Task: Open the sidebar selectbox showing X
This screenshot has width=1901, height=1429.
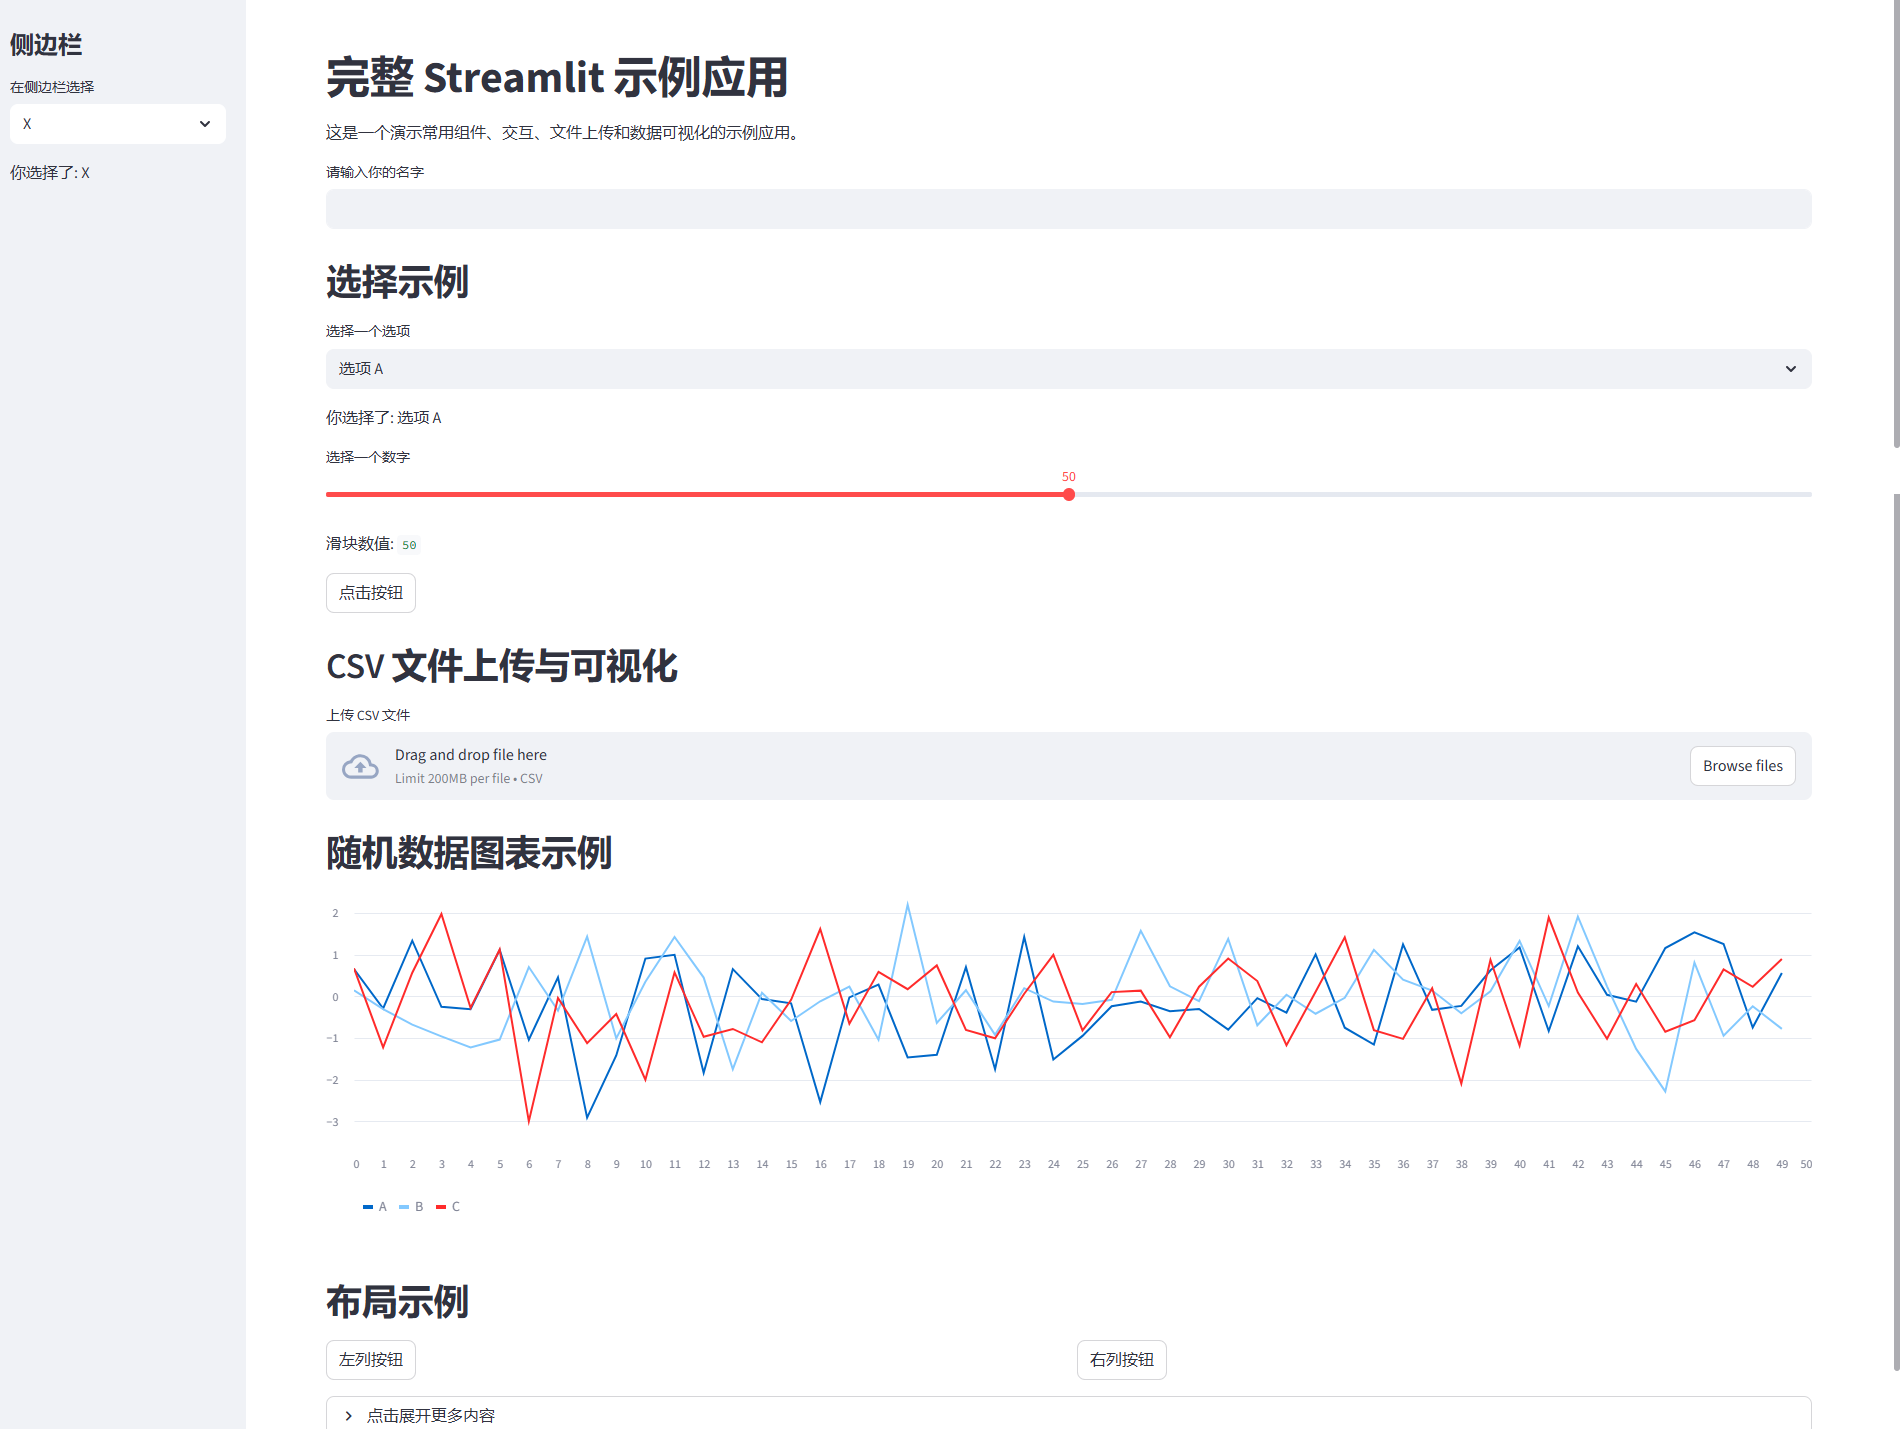Action: tap(118, 124)
